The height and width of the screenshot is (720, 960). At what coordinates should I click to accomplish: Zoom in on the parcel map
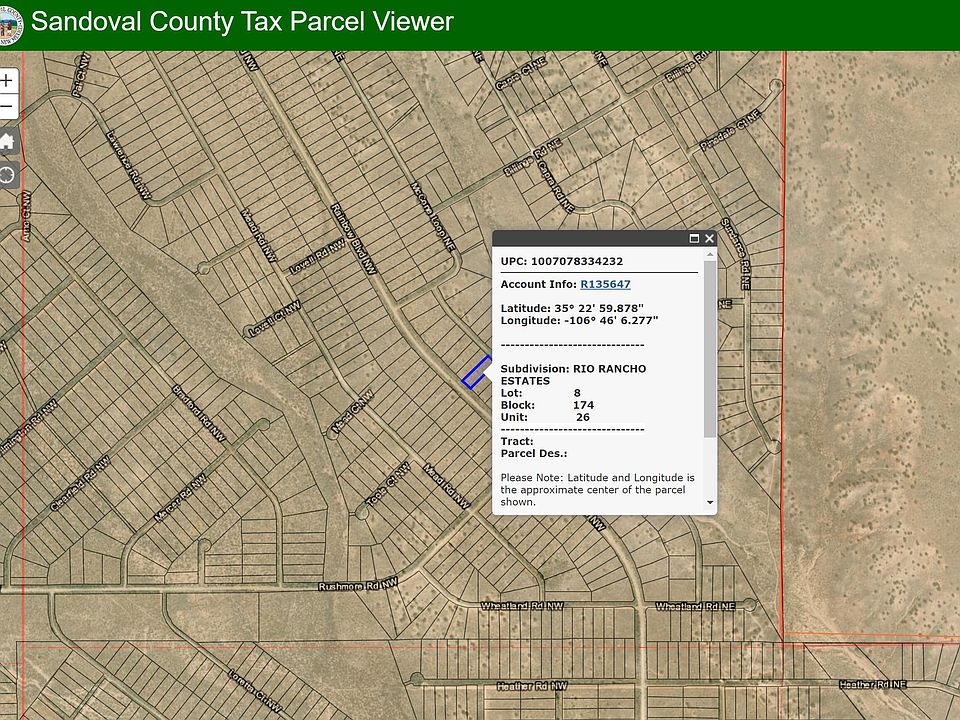point(7,80)
